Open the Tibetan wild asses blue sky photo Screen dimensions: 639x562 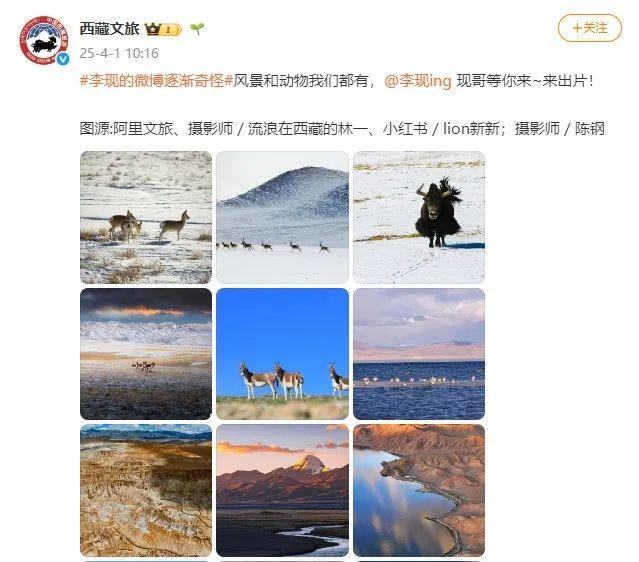[282, 354]
